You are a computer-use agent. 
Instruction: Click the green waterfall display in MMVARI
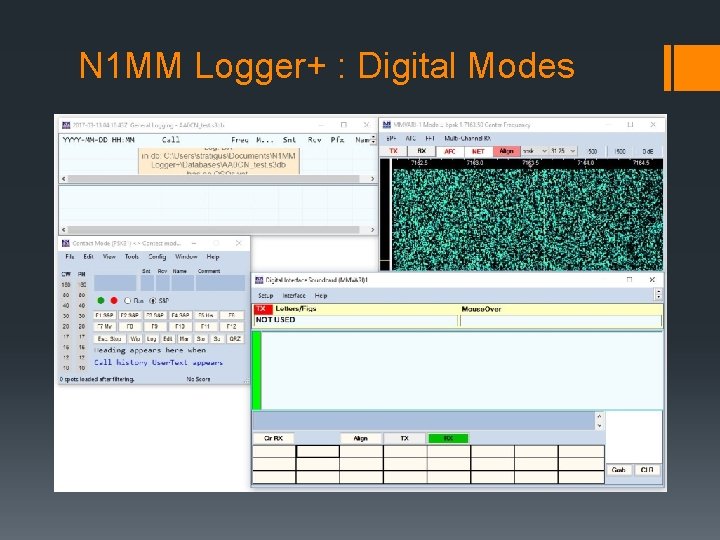click(x=527, y=219)
